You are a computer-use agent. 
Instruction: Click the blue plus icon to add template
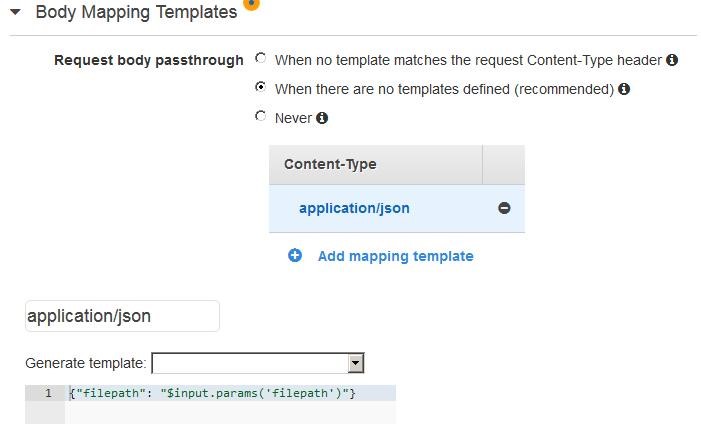pos(295,255)
